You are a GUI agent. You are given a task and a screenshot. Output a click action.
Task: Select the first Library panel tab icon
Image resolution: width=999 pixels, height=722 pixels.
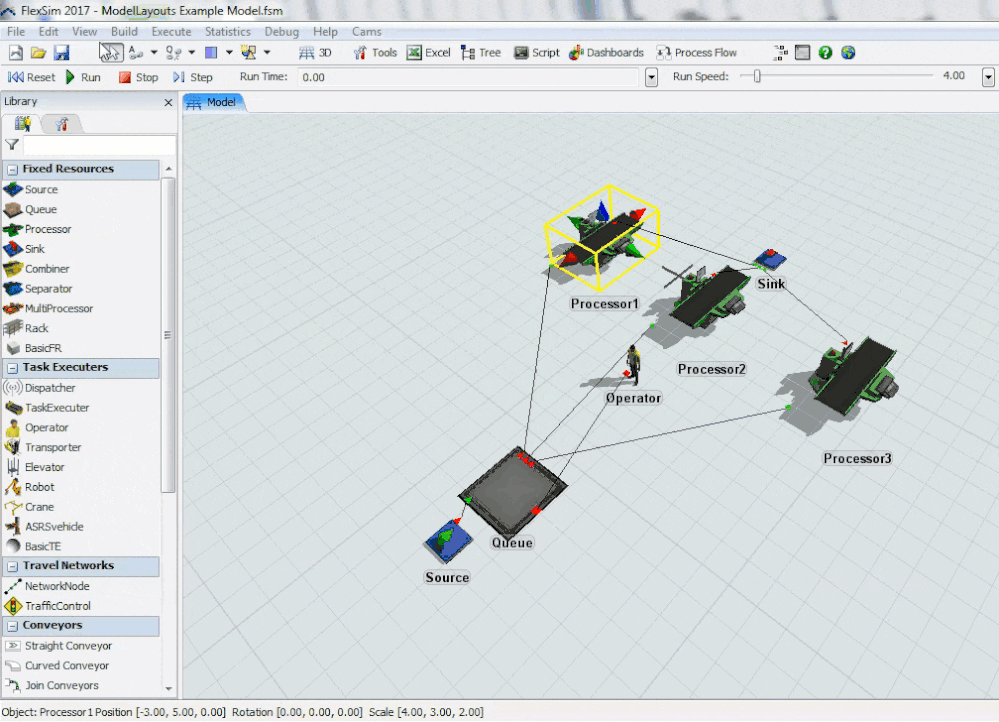(22, 124)
